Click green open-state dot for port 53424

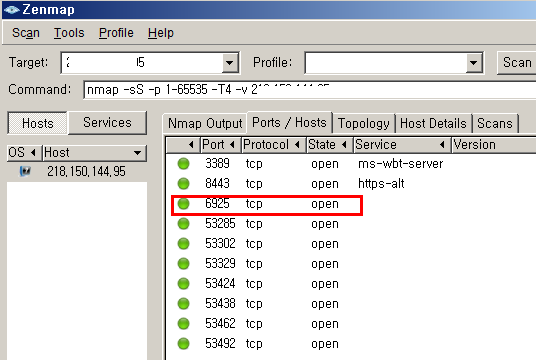184,284
